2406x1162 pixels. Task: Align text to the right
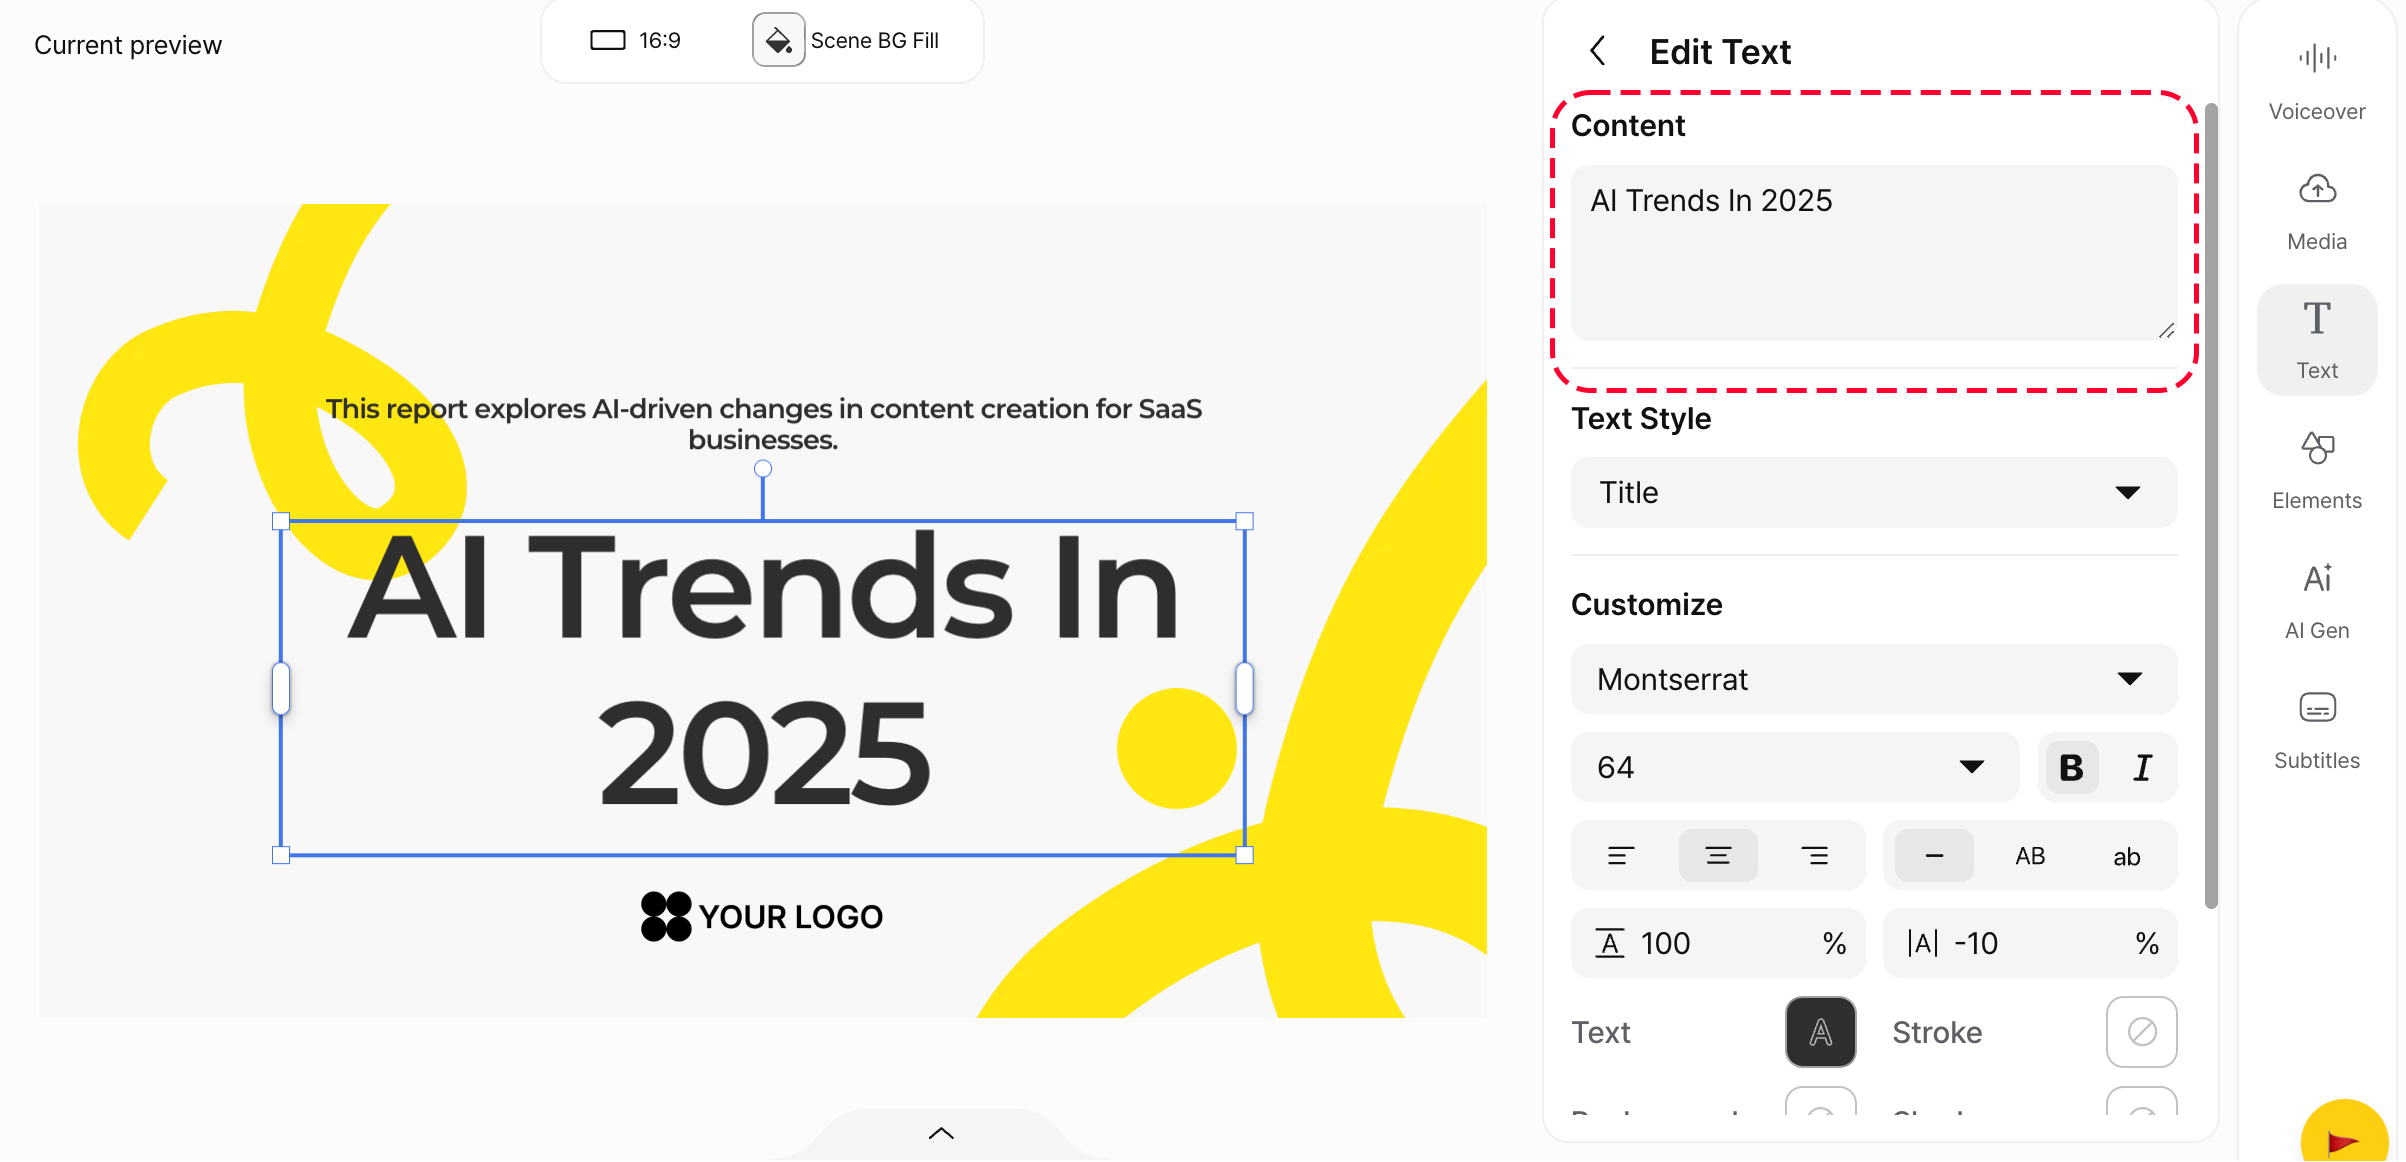pos(1814,855)
